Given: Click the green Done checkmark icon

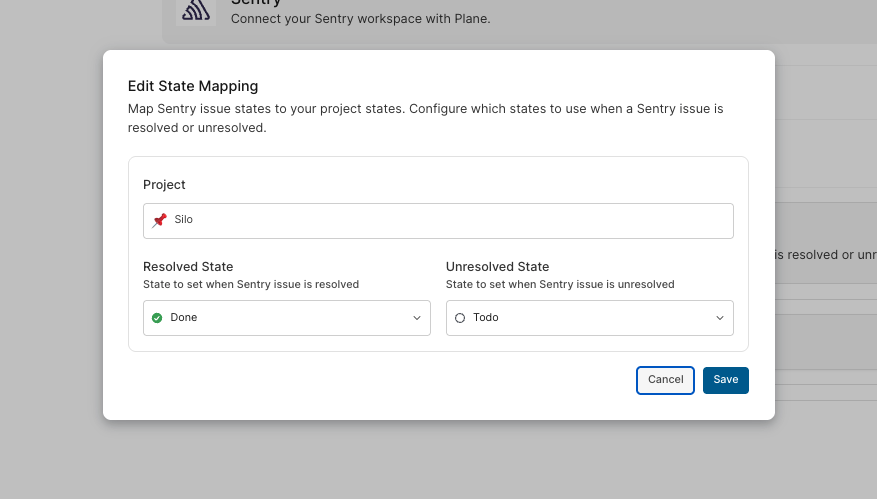Looking at the screenshot, I should (x=157, y=318).
